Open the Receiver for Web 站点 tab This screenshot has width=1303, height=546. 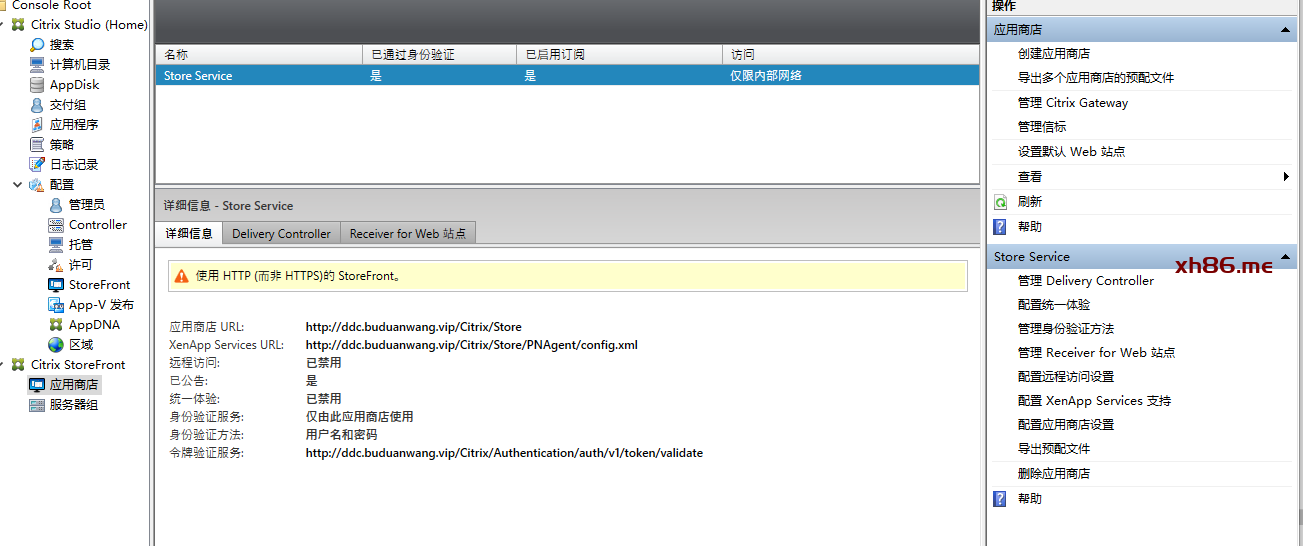click(x=408, y=233)
